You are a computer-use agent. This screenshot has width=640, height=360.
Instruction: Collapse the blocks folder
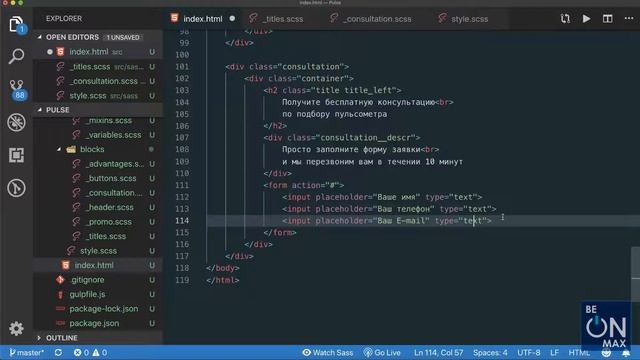pyautogui.click(x=92, y=149)
